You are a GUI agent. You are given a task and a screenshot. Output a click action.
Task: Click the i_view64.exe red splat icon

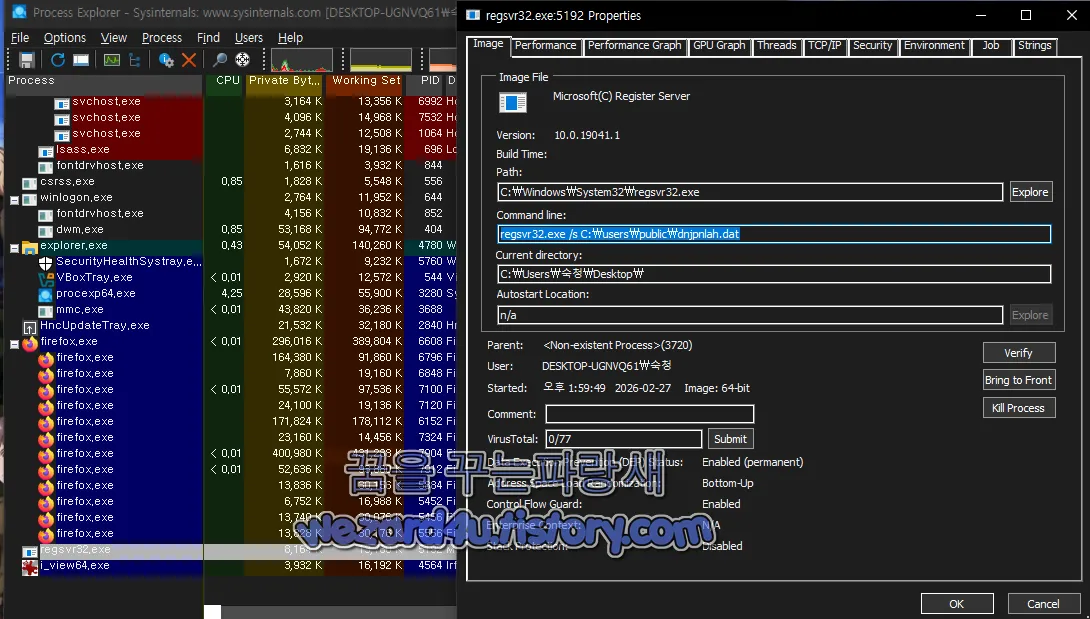(29, 567)
